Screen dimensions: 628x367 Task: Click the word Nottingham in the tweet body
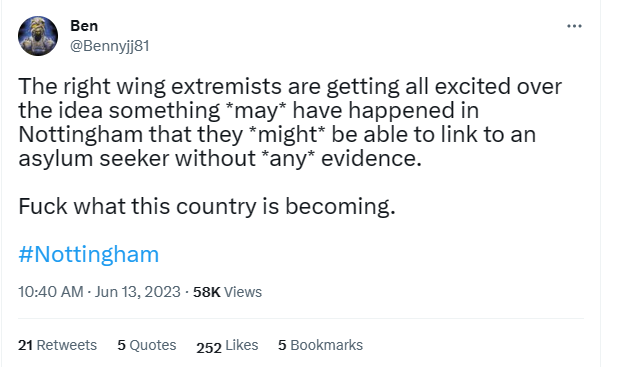tap(80, 135)
